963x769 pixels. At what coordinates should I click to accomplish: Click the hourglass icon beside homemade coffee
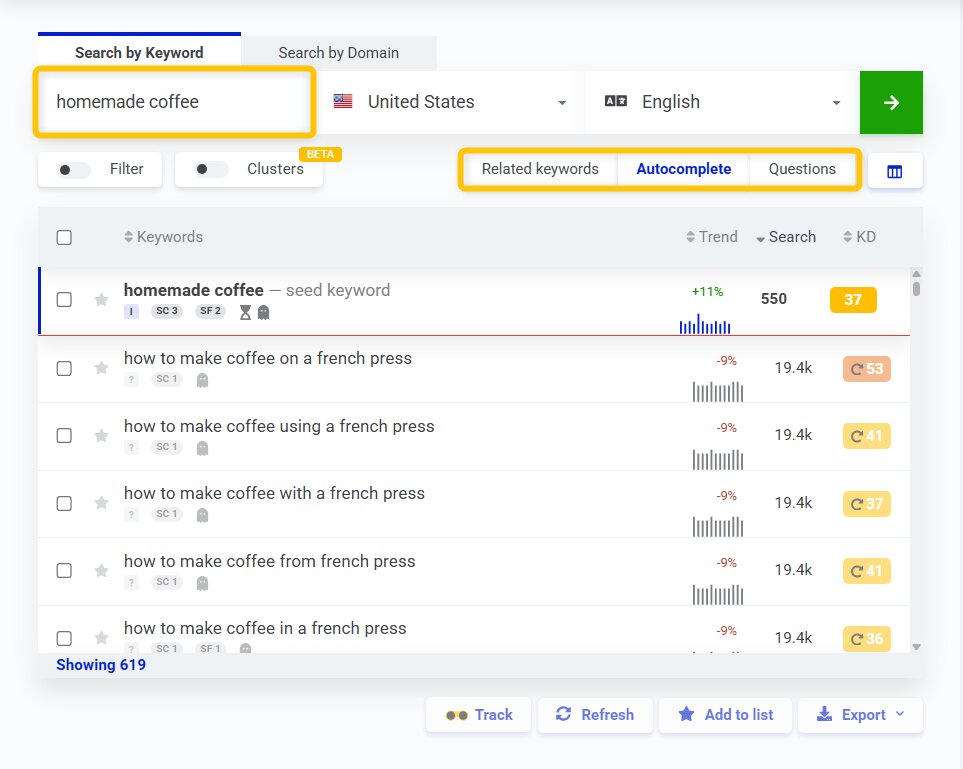245,313
